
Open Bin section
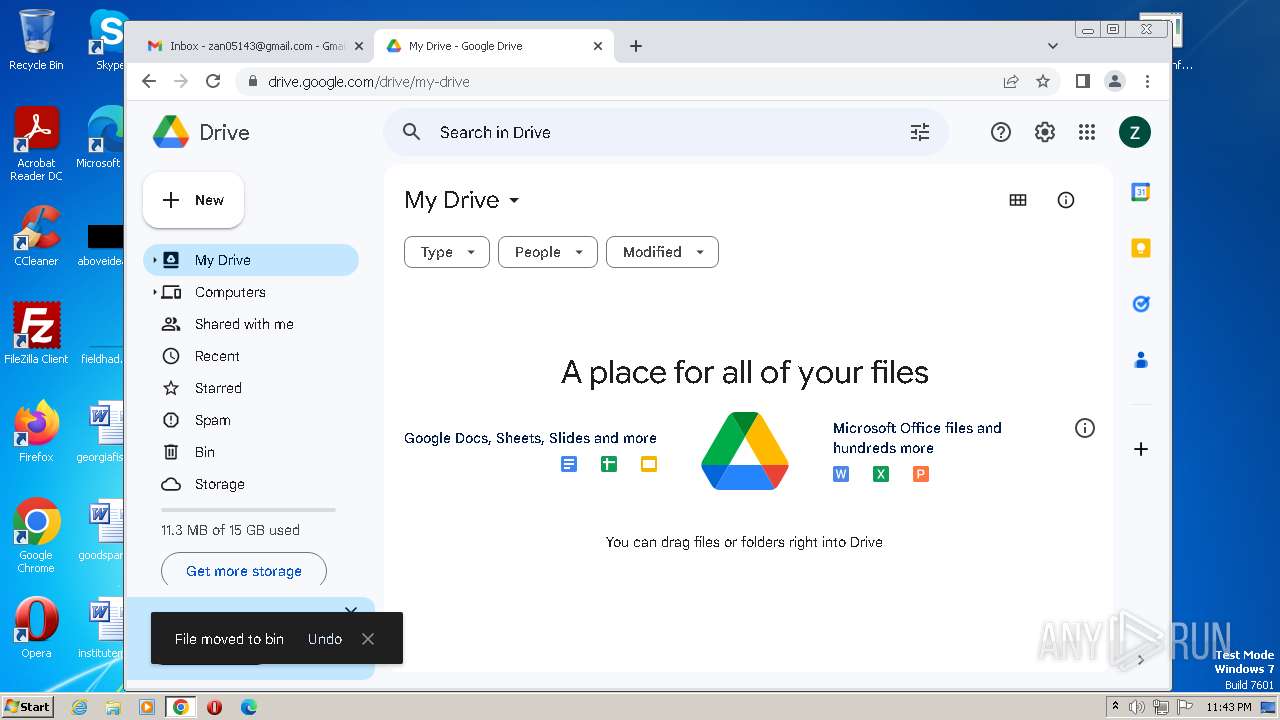(x=251, y=452)
